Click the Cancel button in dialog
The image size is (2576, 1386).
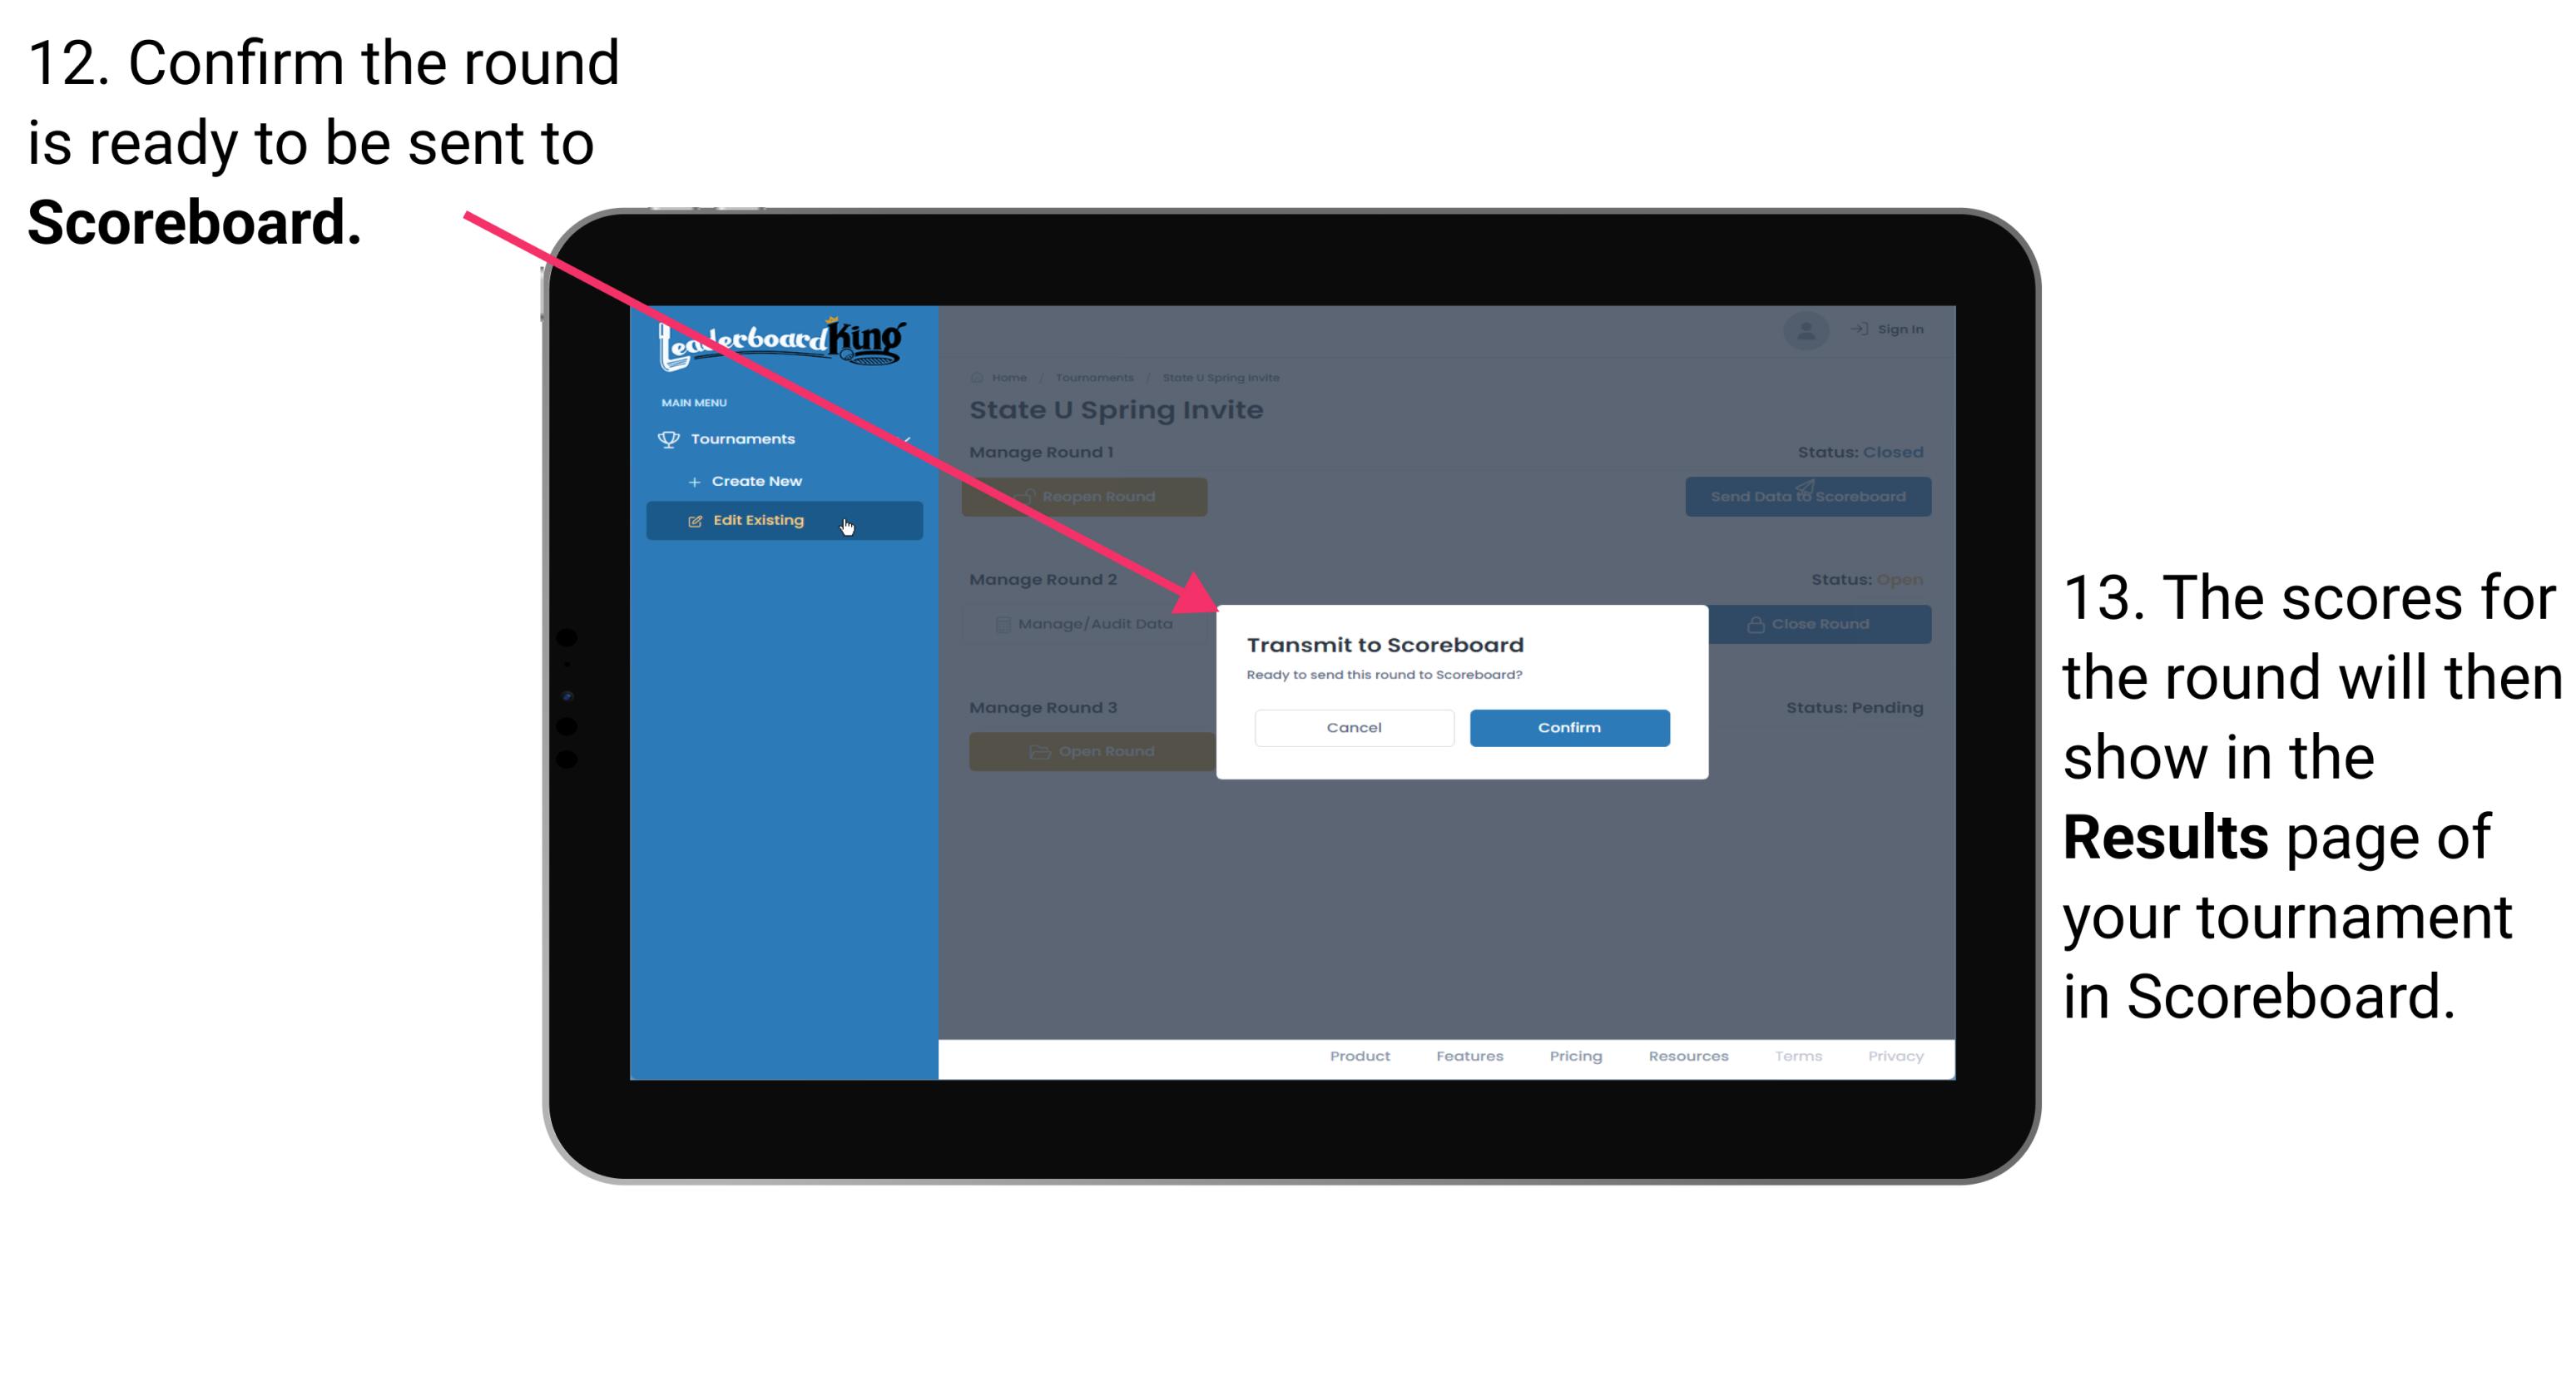[x=1354, y=725]
